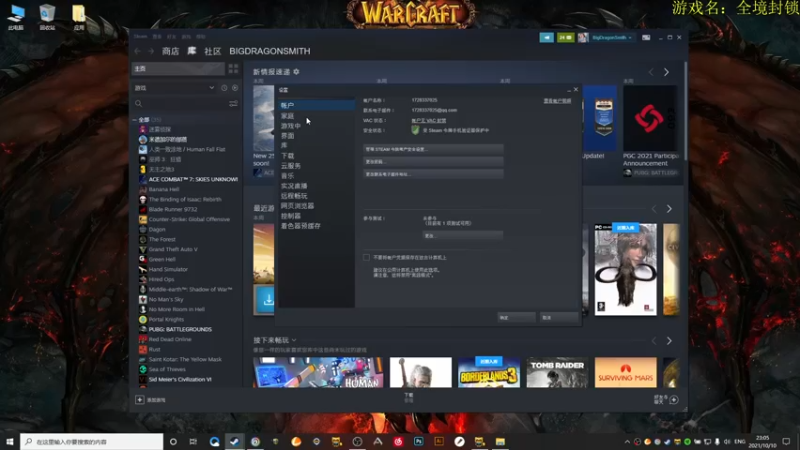Toggle don't save credentials checkbox

point(366,257)
